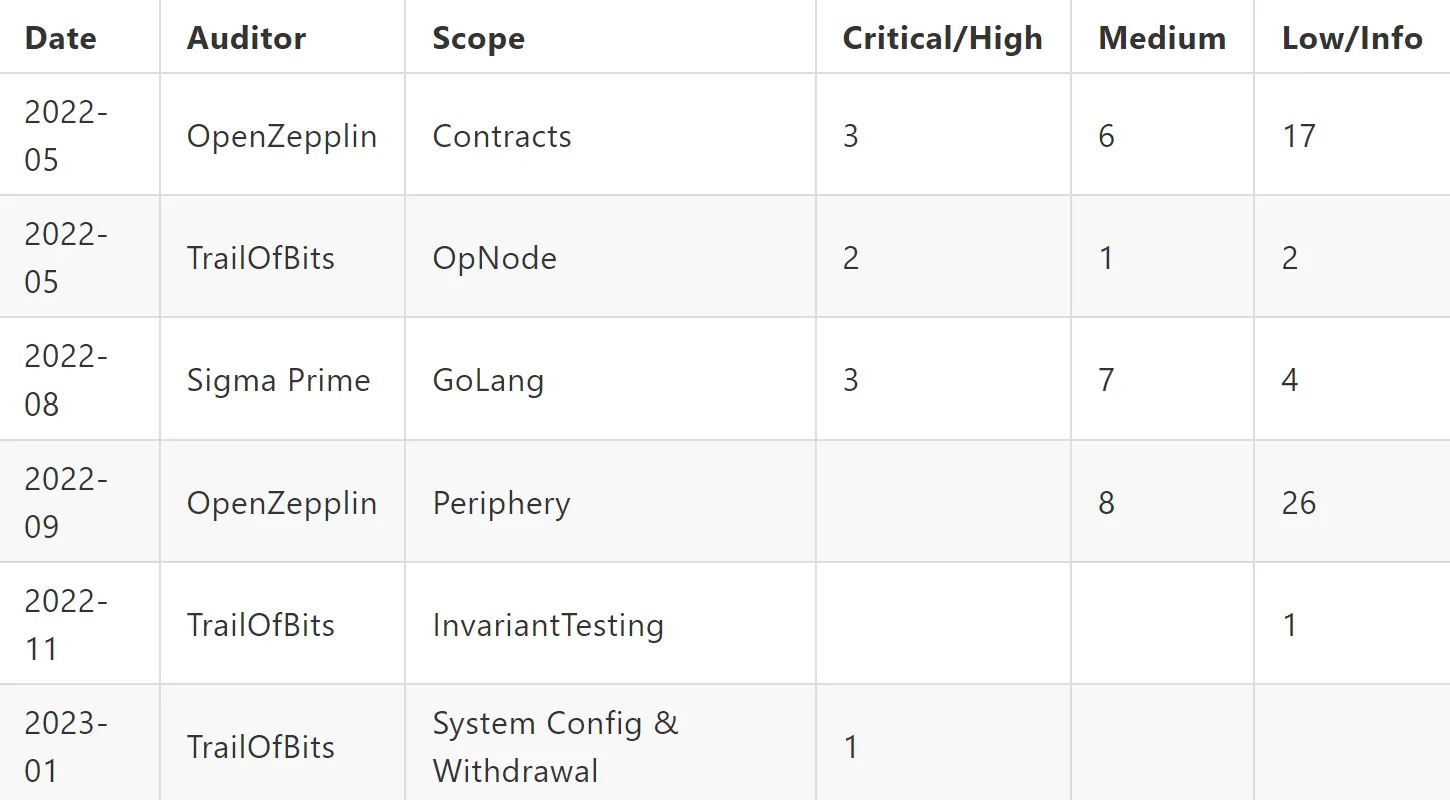Image resolution: width=1450 pixels, height=800 pixels.
Task: Click the 2023-01 date cell
Action: click(66, 747)
